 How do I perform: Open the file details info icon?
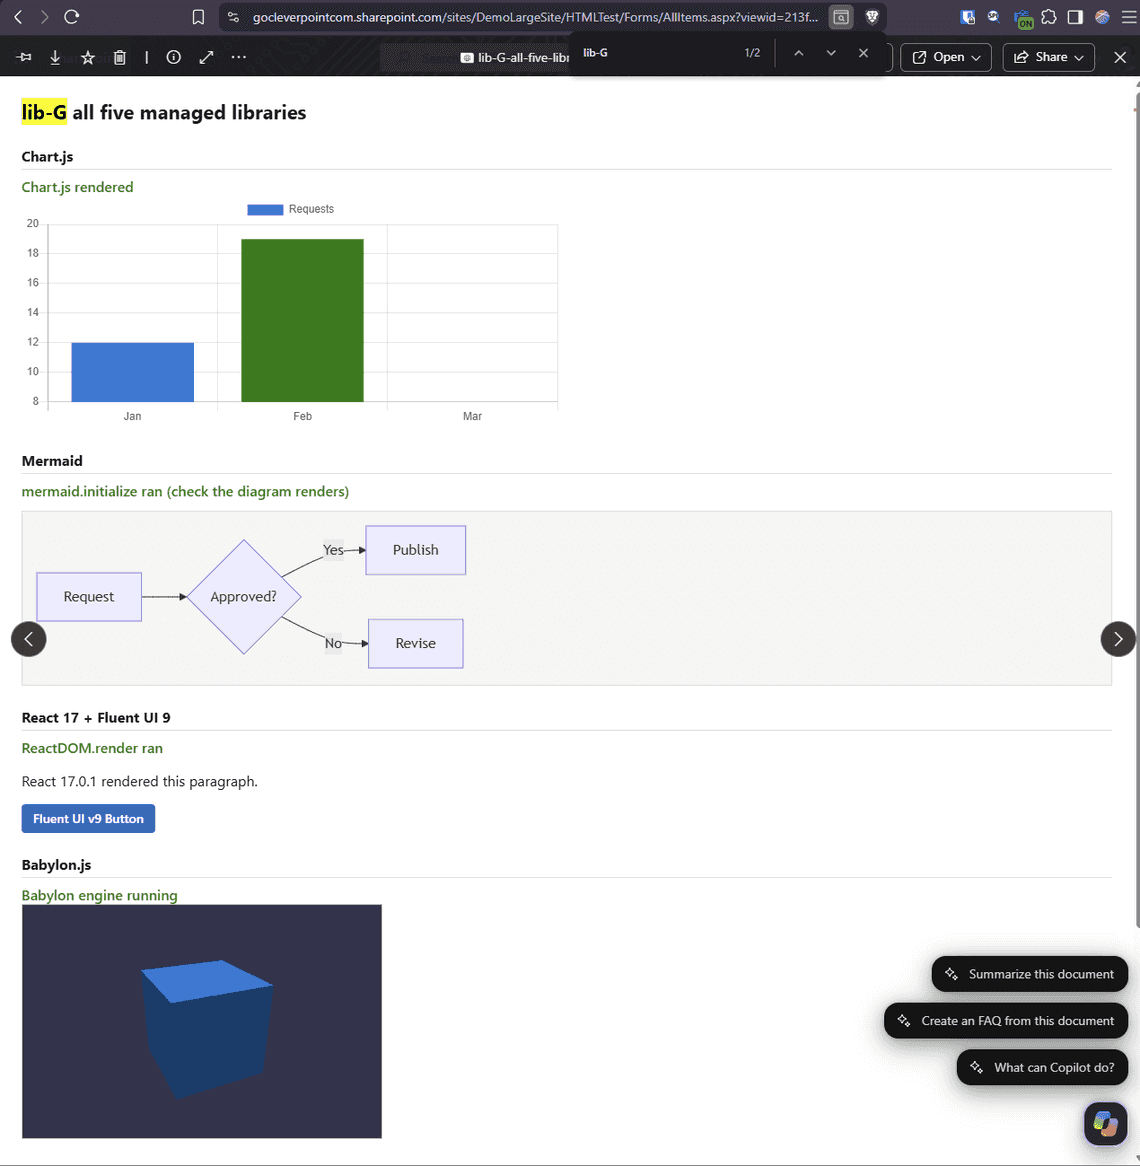click(173, 57)
